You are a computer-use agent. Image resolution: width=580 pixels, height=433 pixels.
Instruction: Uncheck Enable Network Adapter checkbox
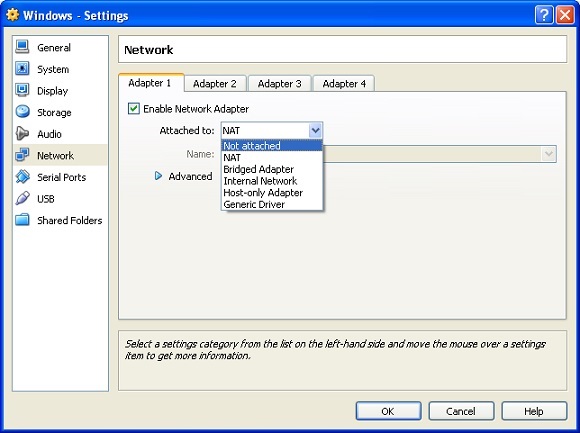tap(134, 109)
